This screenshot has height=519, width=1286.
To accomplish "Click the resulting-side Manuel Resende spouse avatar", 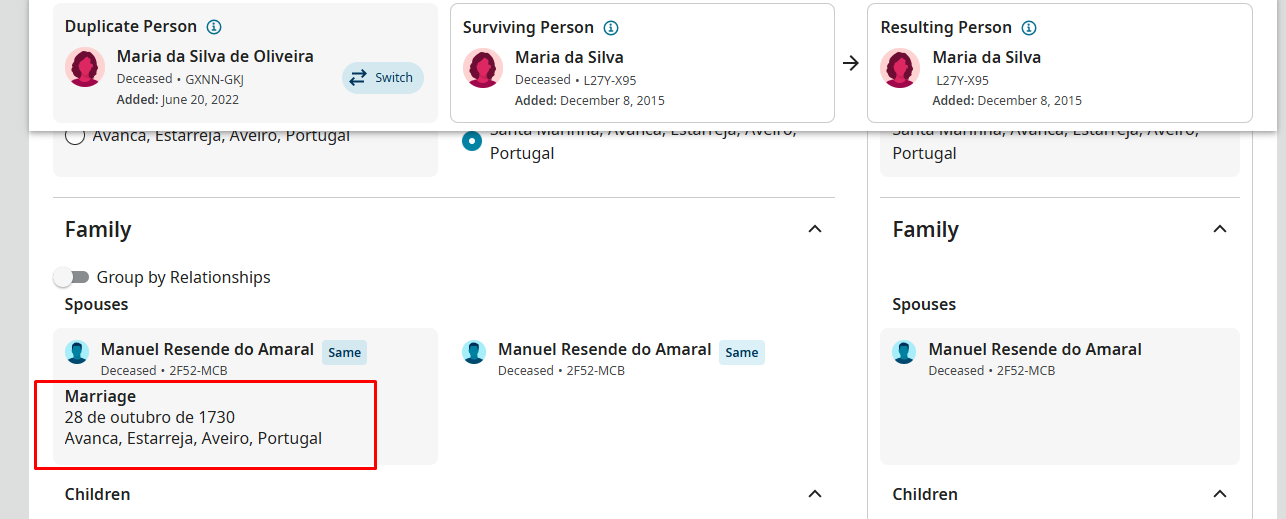I will tap(905, 352).
